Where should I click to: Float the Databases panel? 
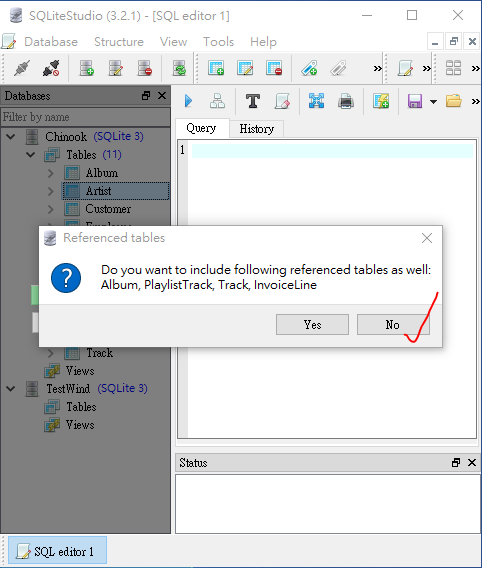146,96
